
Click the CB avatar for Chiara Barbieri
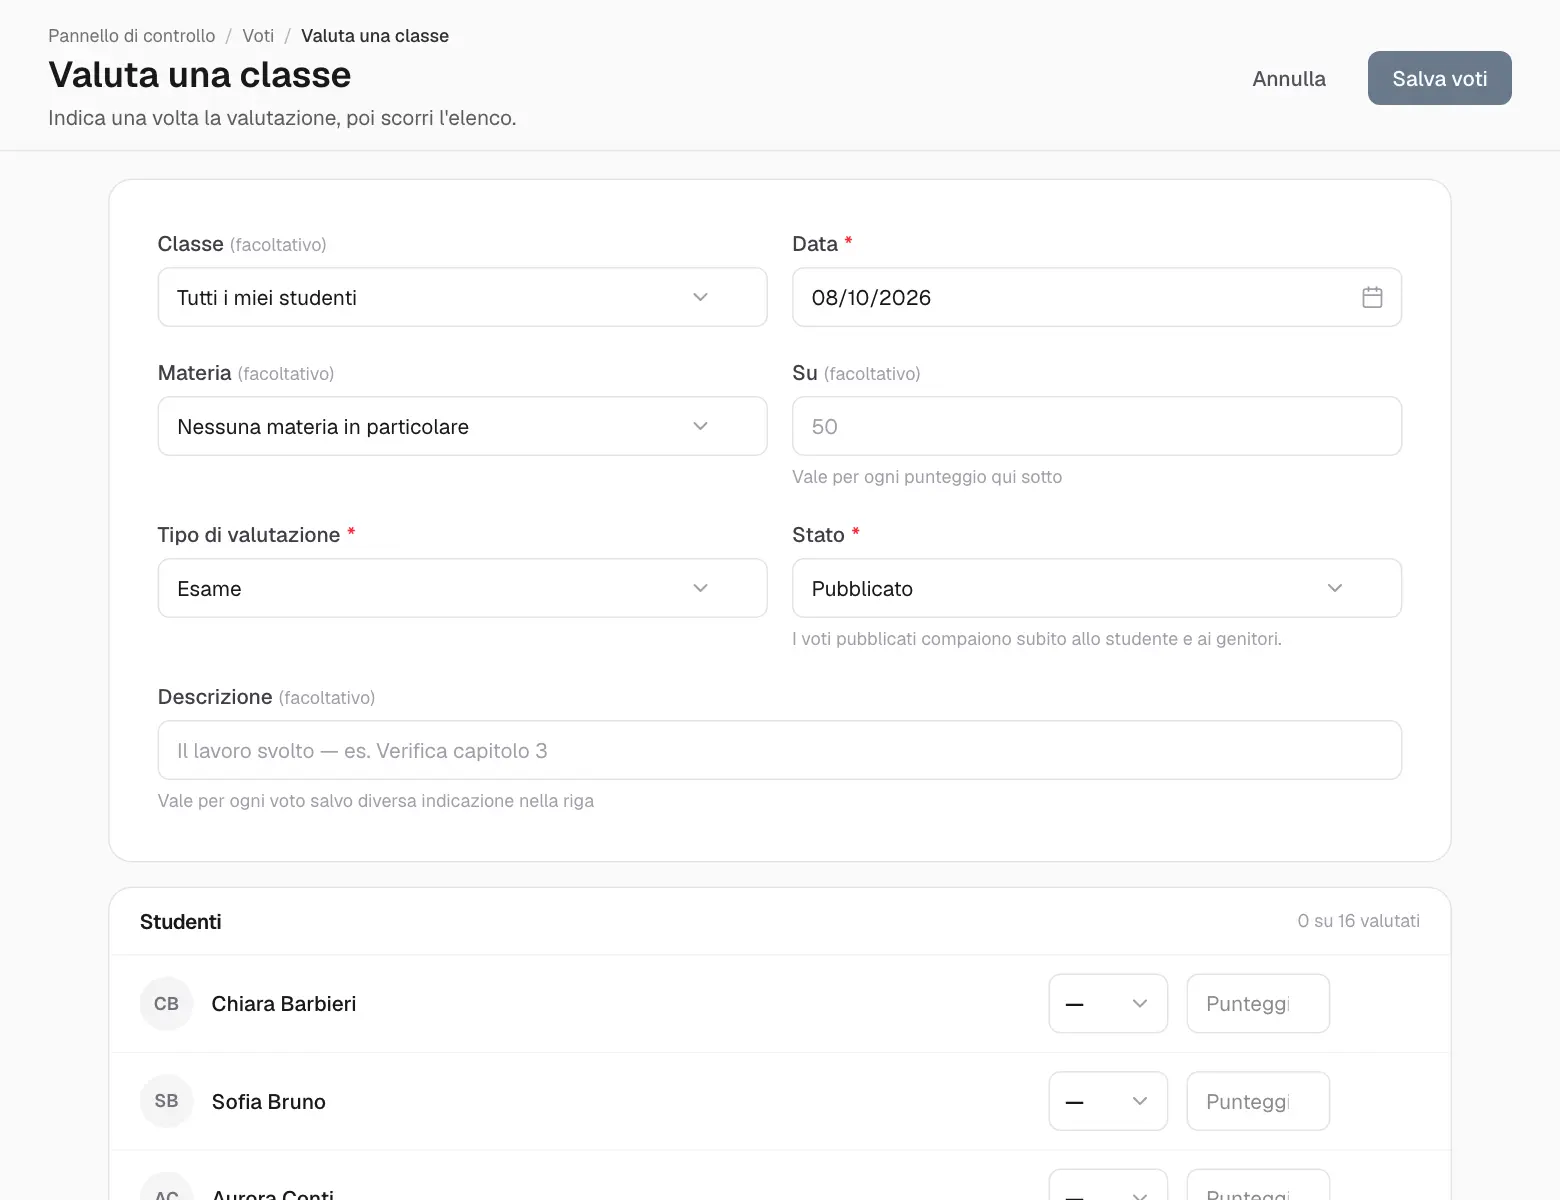pos(166,1003)
